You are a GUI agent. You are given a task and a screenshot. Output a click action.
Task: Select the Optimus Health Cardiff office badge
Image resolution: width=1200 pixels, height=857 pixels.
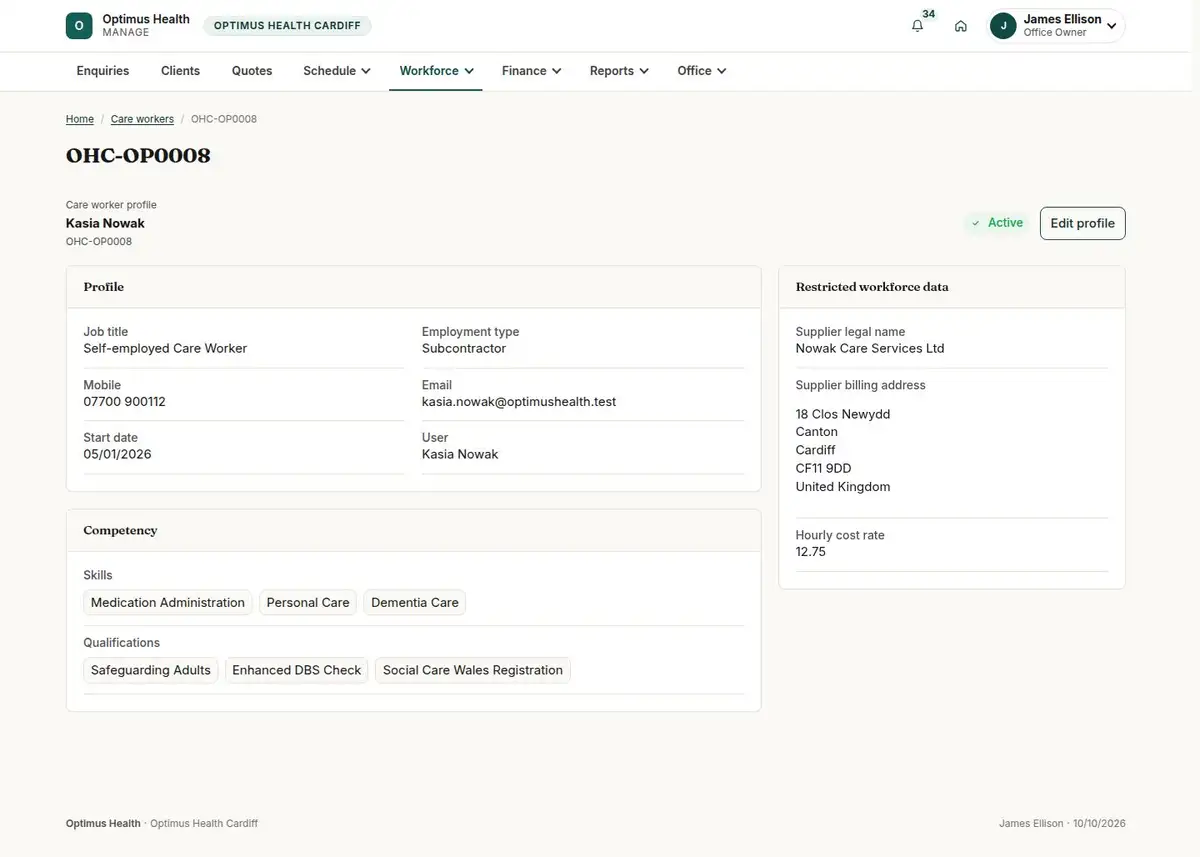287,26
